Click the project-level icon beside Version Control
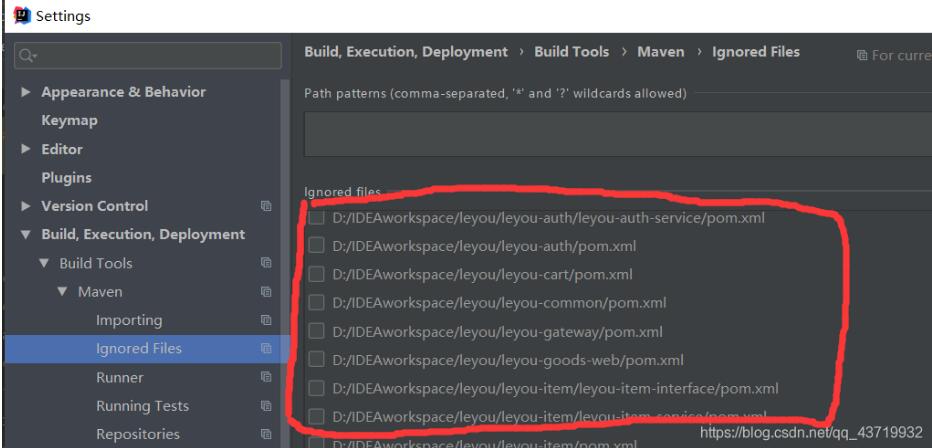Screen dimensions: 932x448 click(x=266, y=206)
